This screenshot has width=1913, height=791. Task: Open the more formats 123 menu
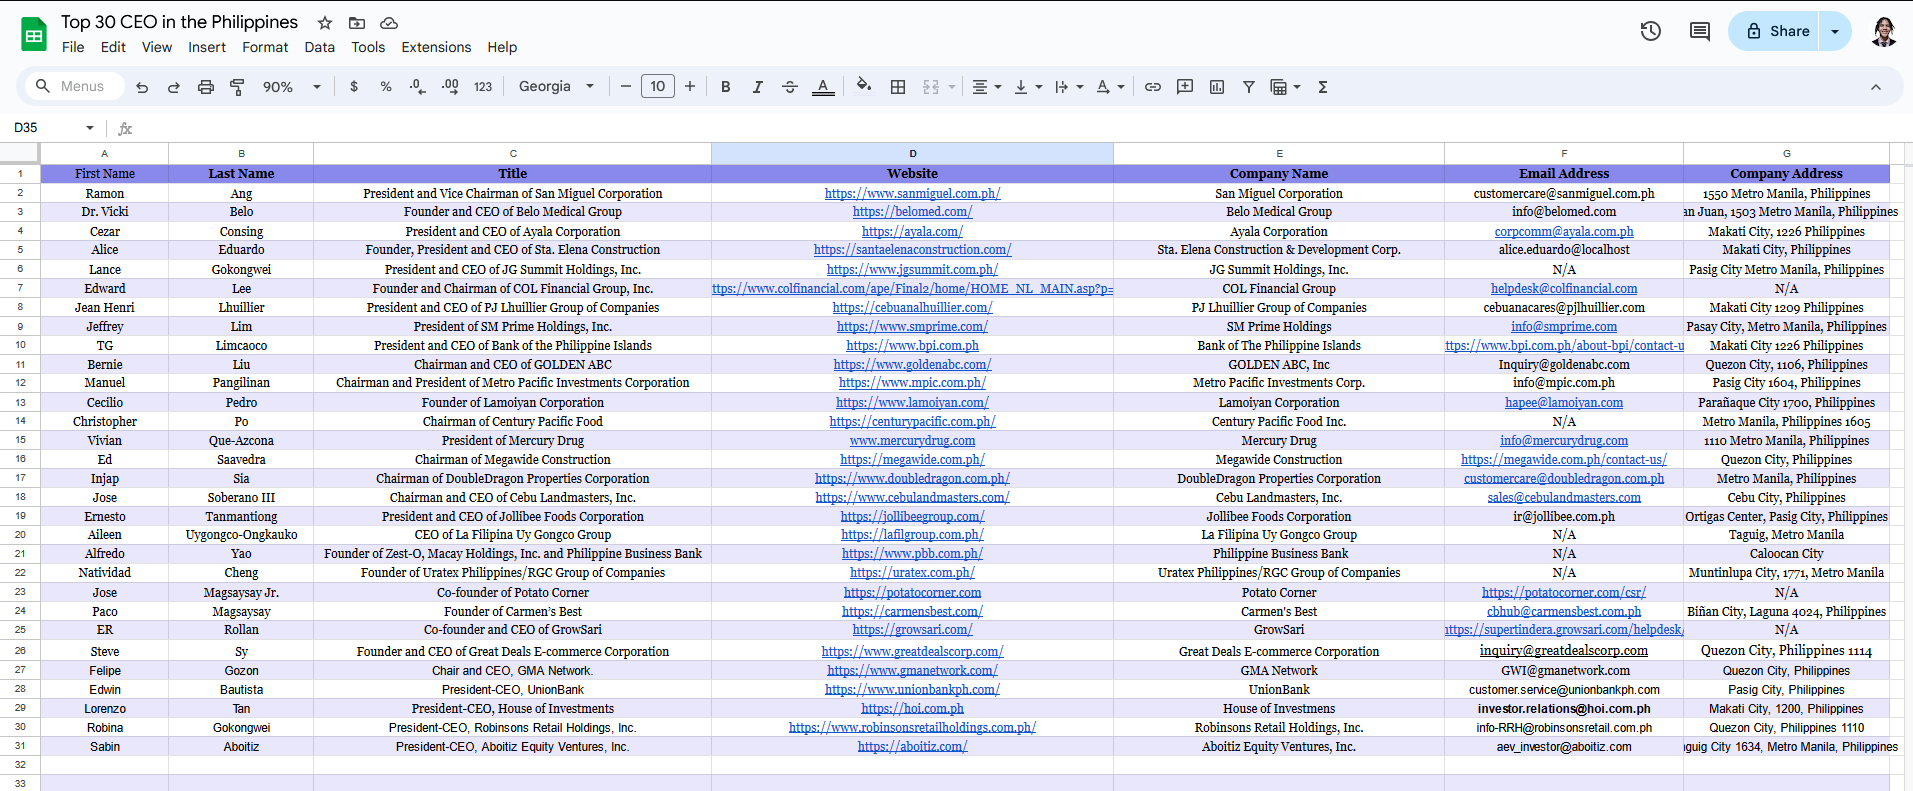[x=483, y=87]
